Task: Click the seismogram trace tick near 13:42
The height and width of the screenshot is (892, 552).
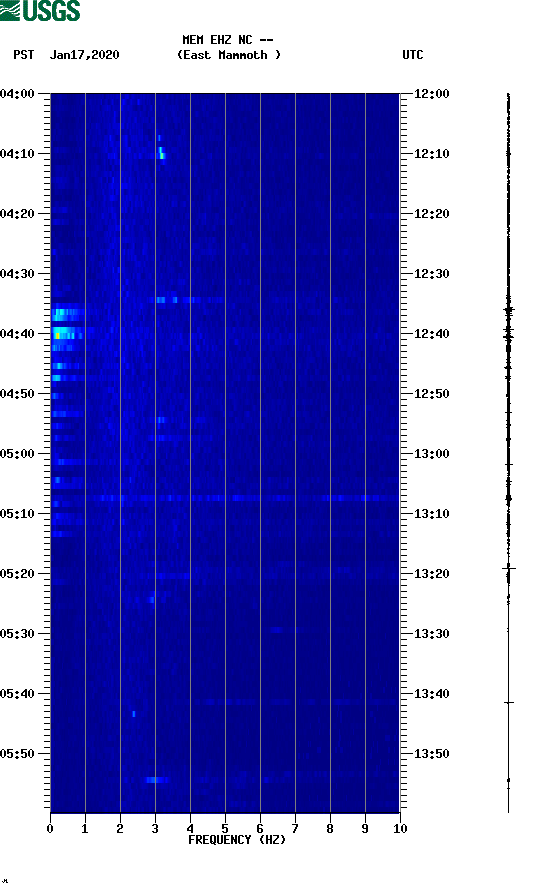Action: click(x=509, y=703)
